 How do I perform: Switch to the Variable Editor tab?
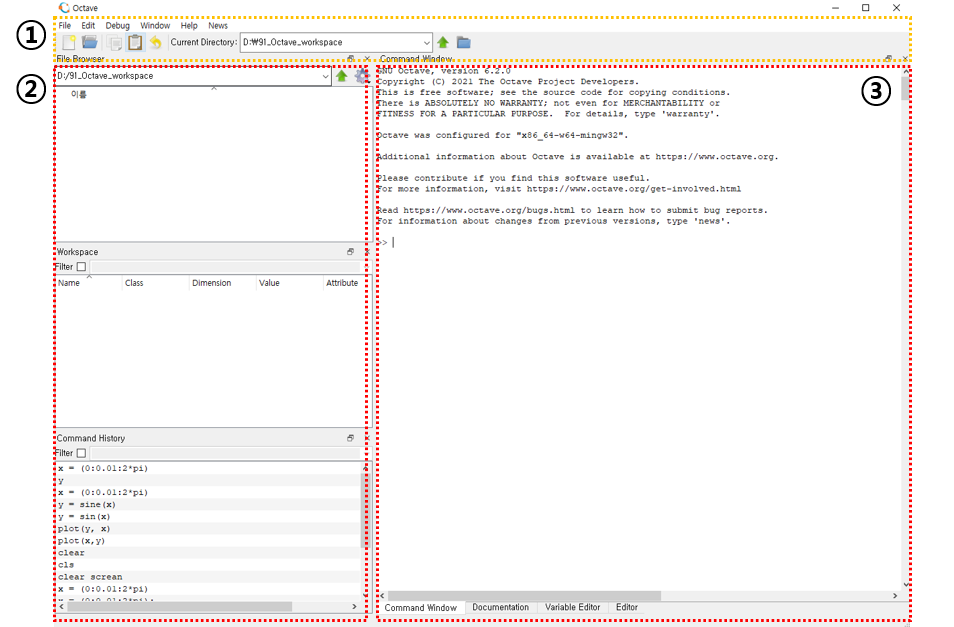coord(573,607)
